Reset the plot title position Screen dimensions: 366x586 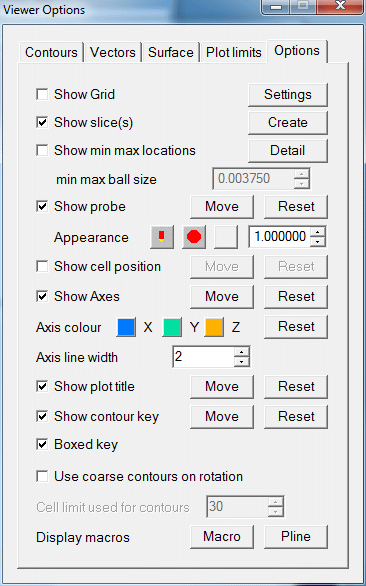296,386
